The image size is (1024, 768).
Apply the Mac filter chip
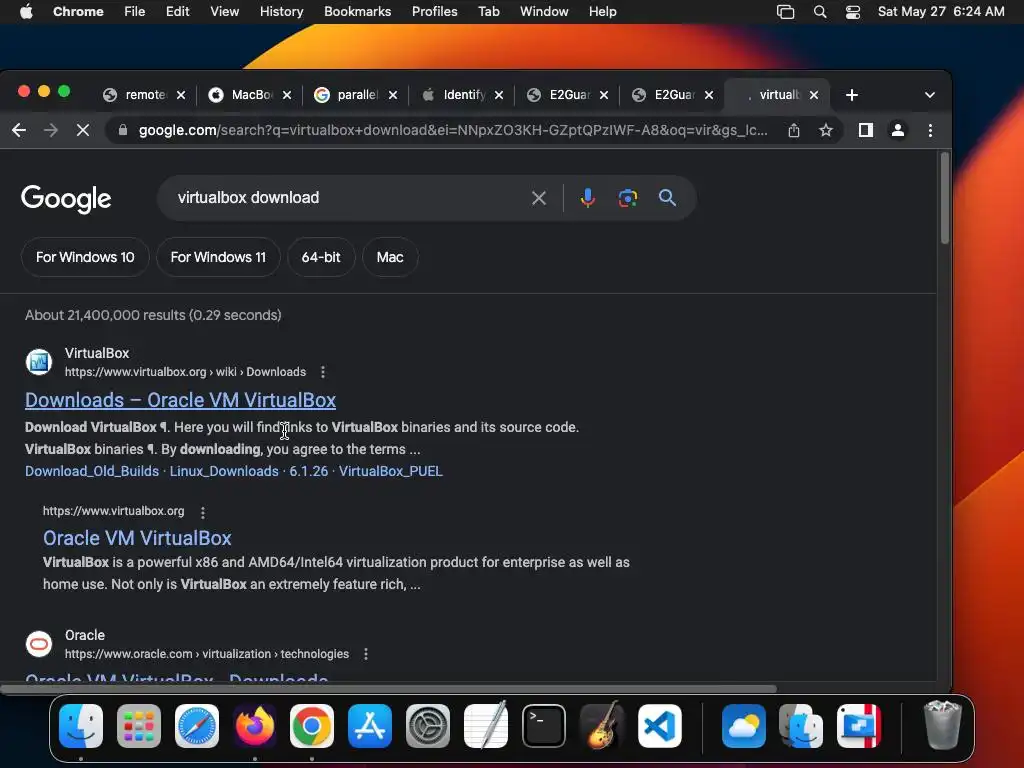[x=390, y=257]
